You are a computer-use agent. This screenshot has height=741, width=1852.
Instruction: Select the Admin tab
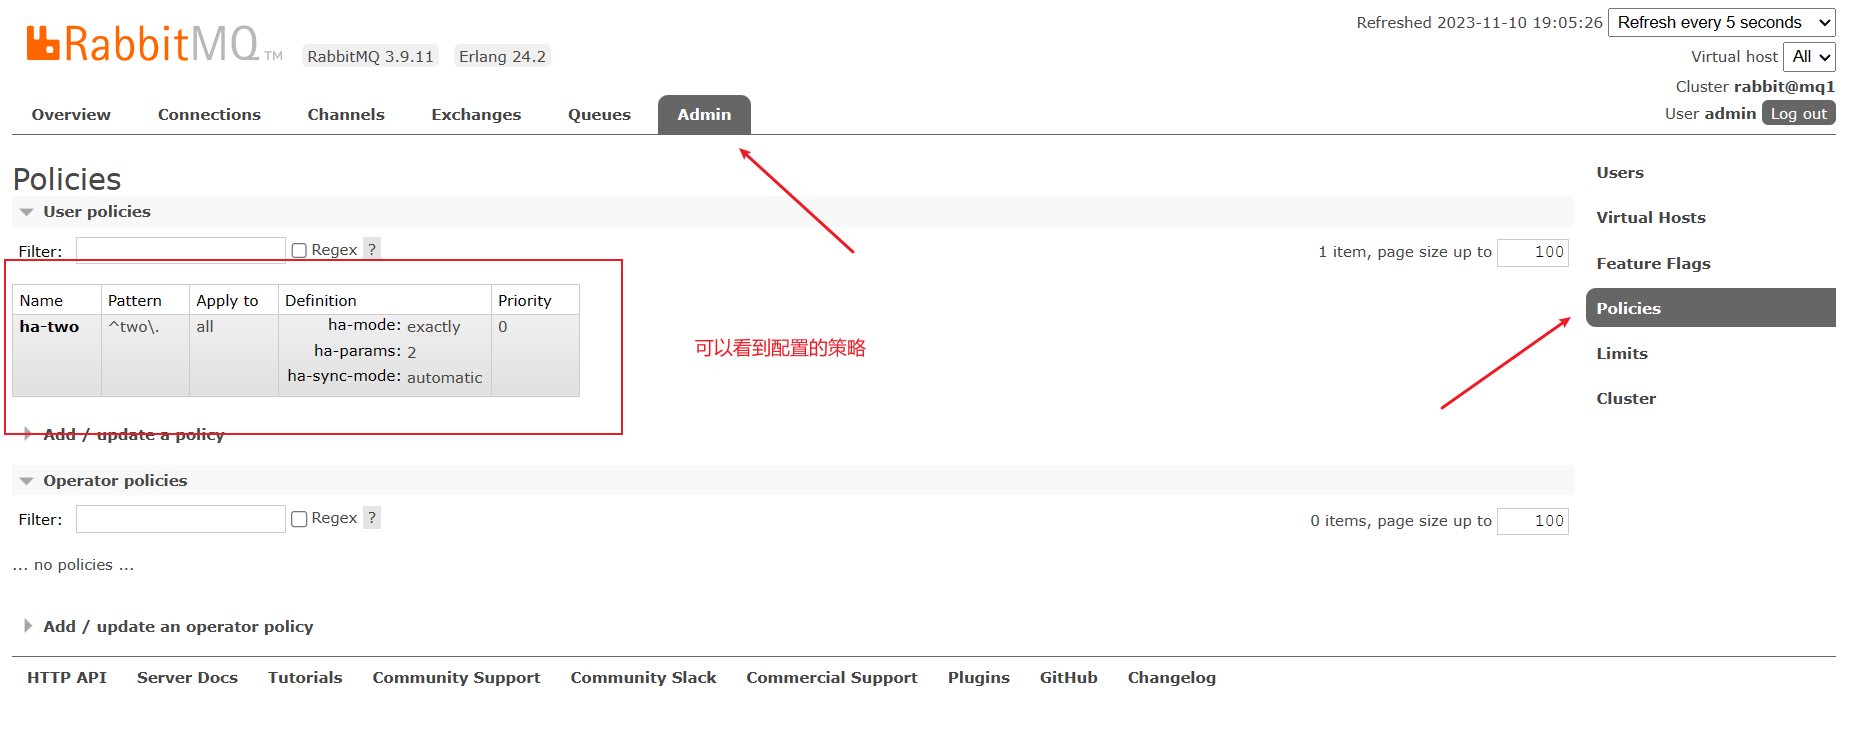pyautogui.click(x=704, y=114)
